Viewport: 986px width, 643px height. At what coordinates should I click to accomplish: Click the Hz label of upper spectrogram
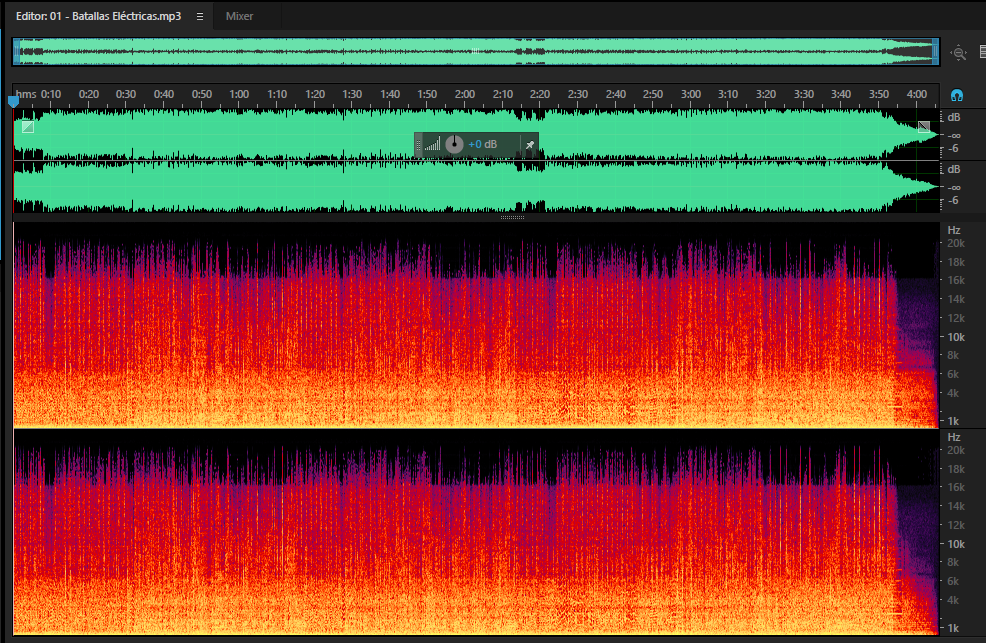tap(954, 230)
